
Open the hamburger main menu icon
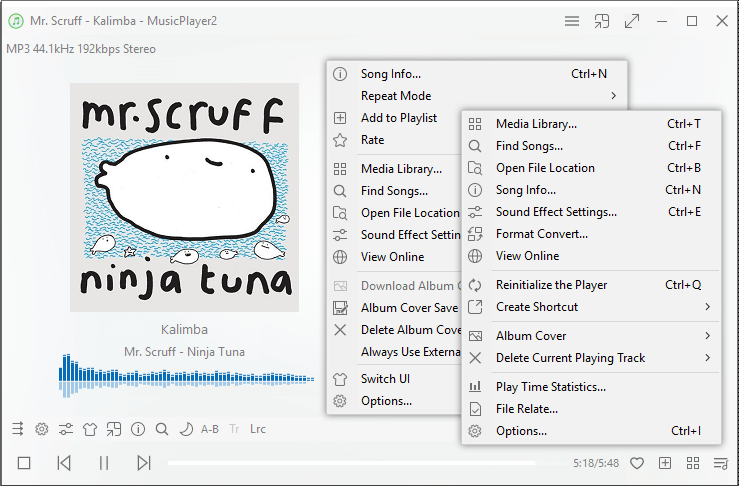coord(572,21)
